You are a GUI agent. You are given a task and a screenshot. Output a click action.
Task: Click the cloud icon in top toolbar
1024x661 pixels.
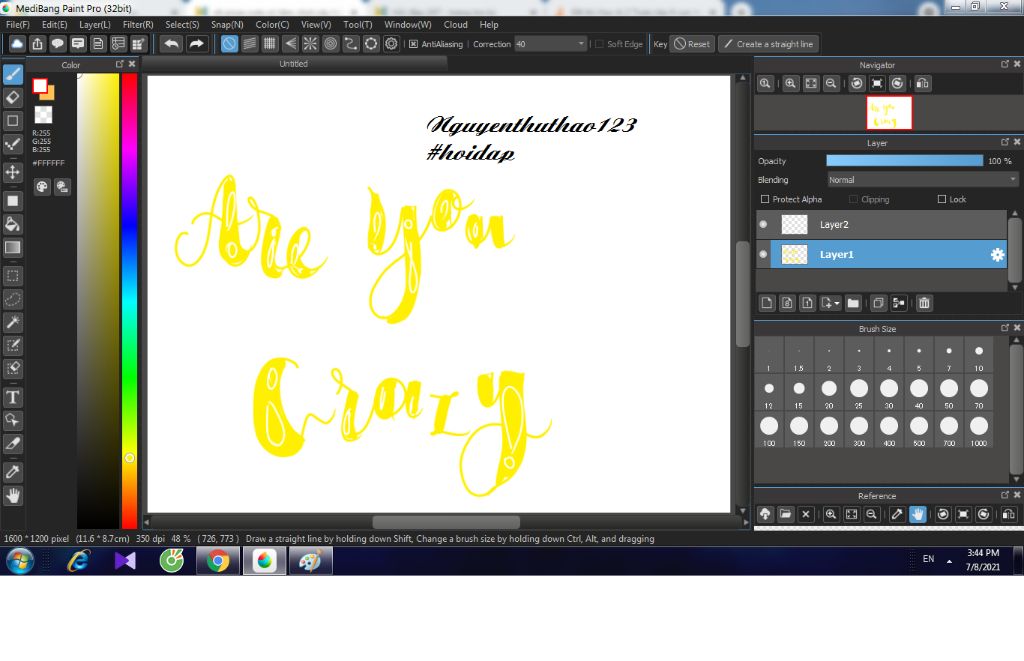(17, 44)
